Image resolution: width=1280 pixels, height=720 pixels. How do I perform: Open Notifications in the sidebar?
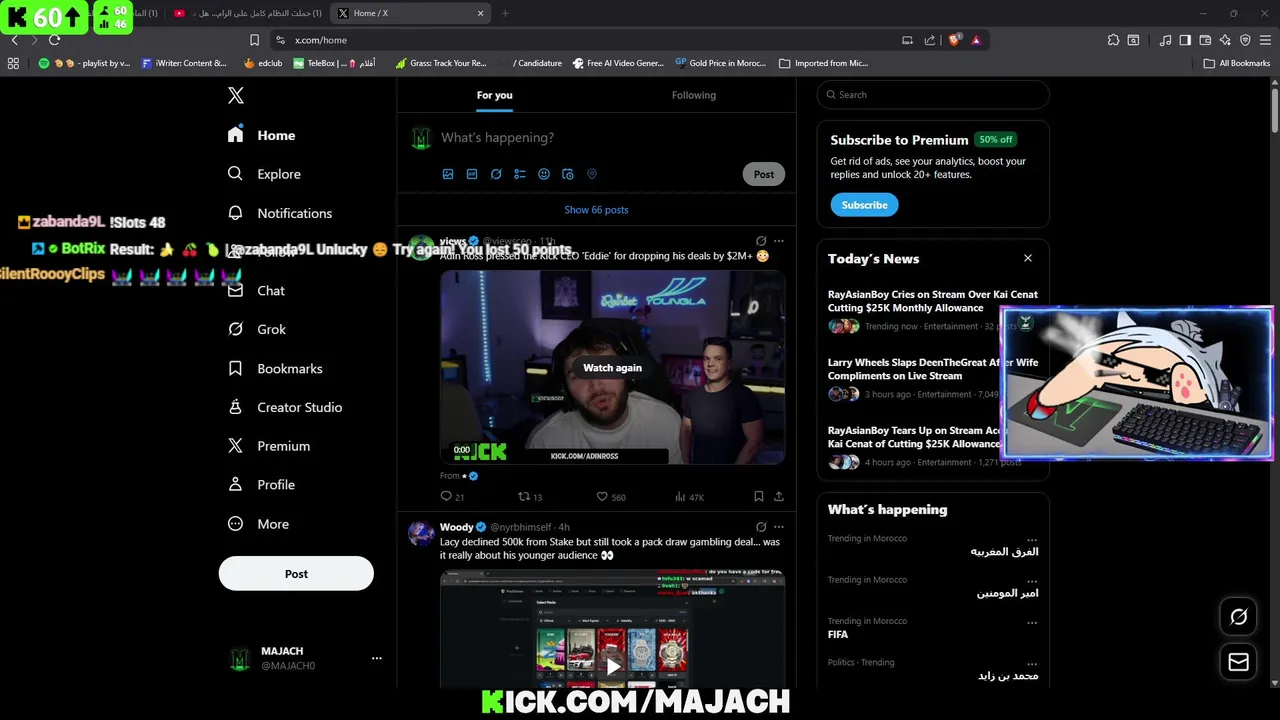coord(280,213)
